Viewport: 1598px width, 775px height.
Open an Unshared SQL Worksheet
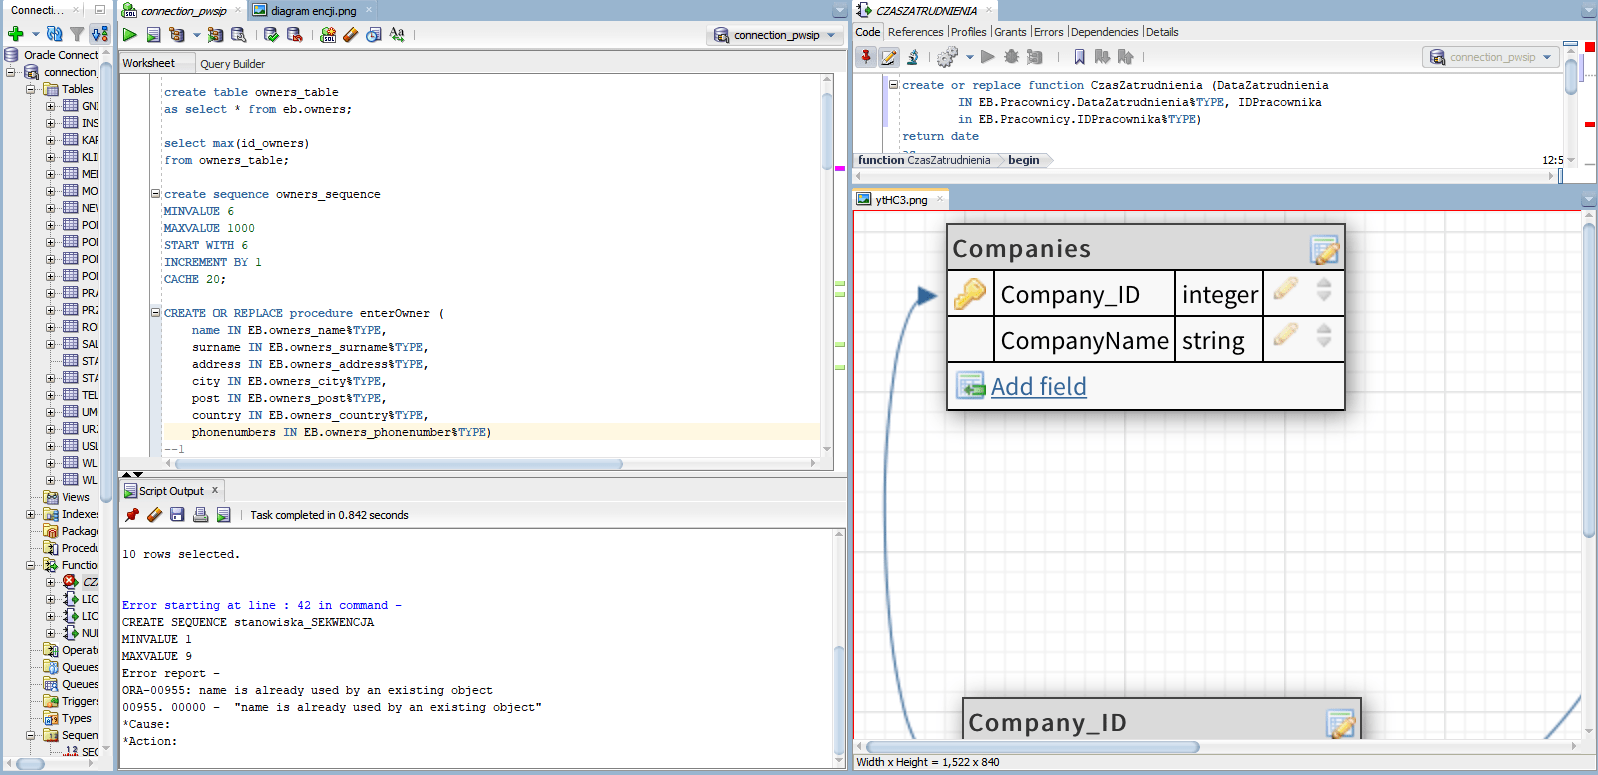point(328,35)
